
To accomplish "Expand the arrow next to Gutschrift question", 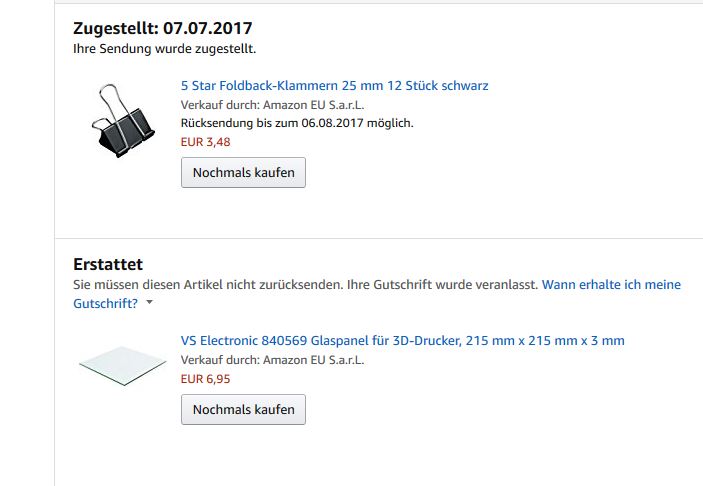I will pos(149,303).
